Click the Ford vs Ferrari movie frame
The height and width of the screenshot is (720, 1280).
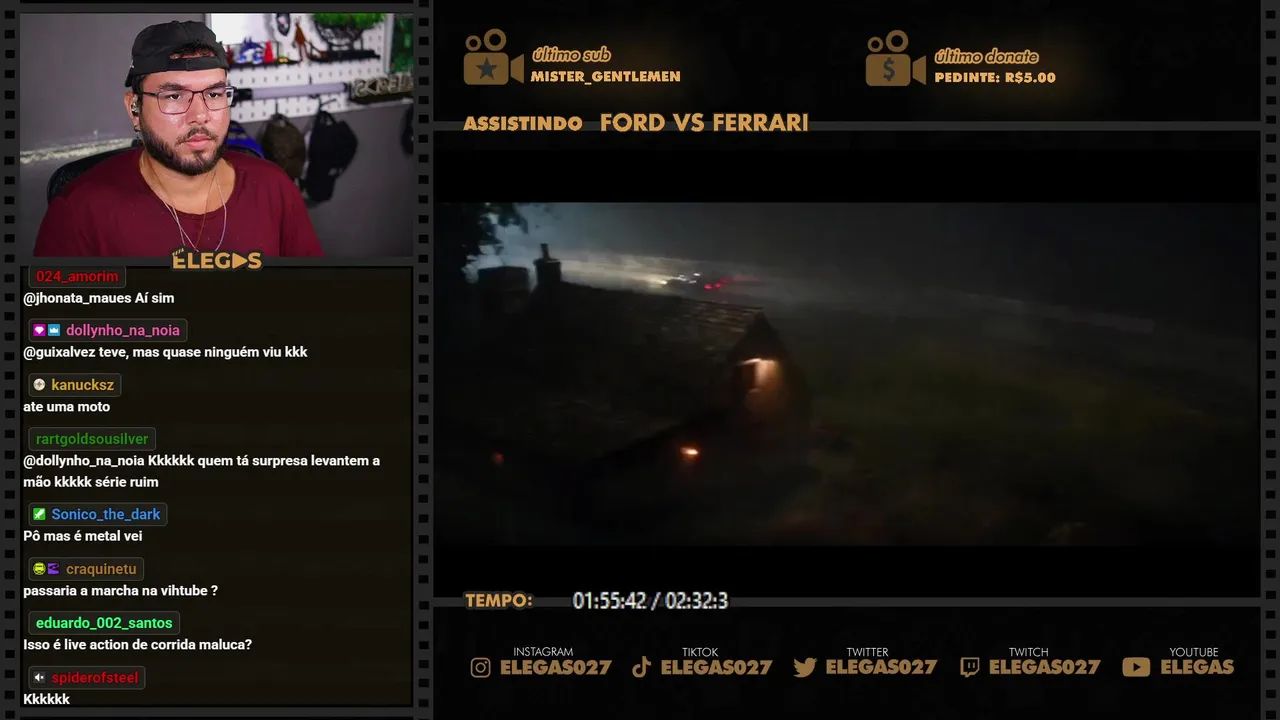click(x=846, y=373)
